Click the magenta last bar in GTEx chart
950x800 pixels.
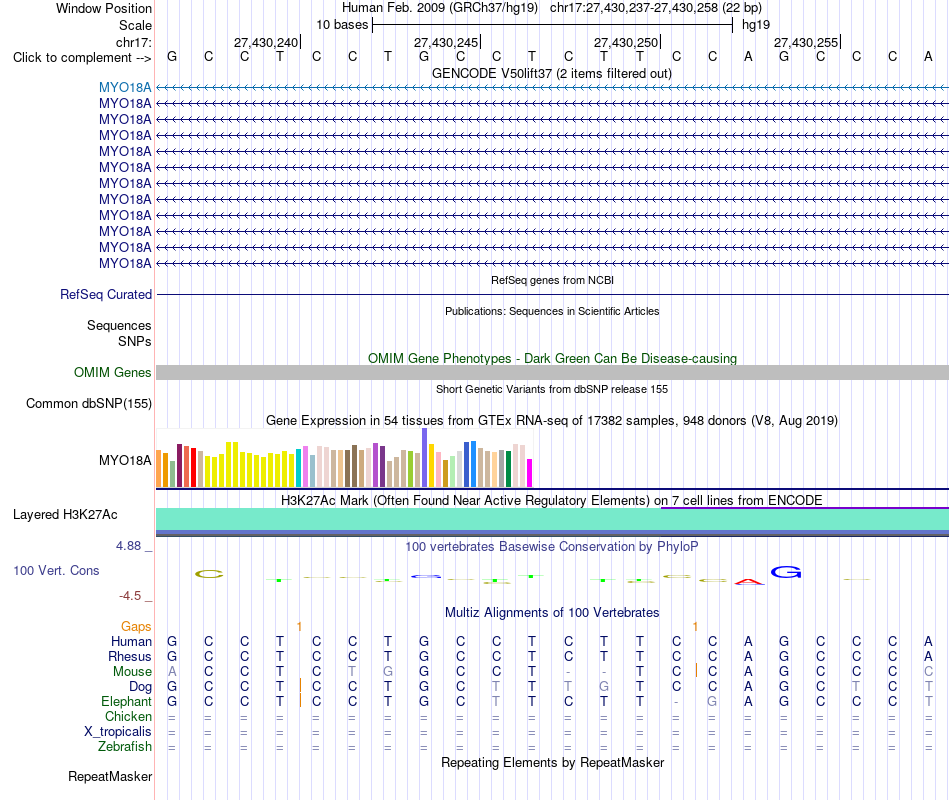(530, 473)
